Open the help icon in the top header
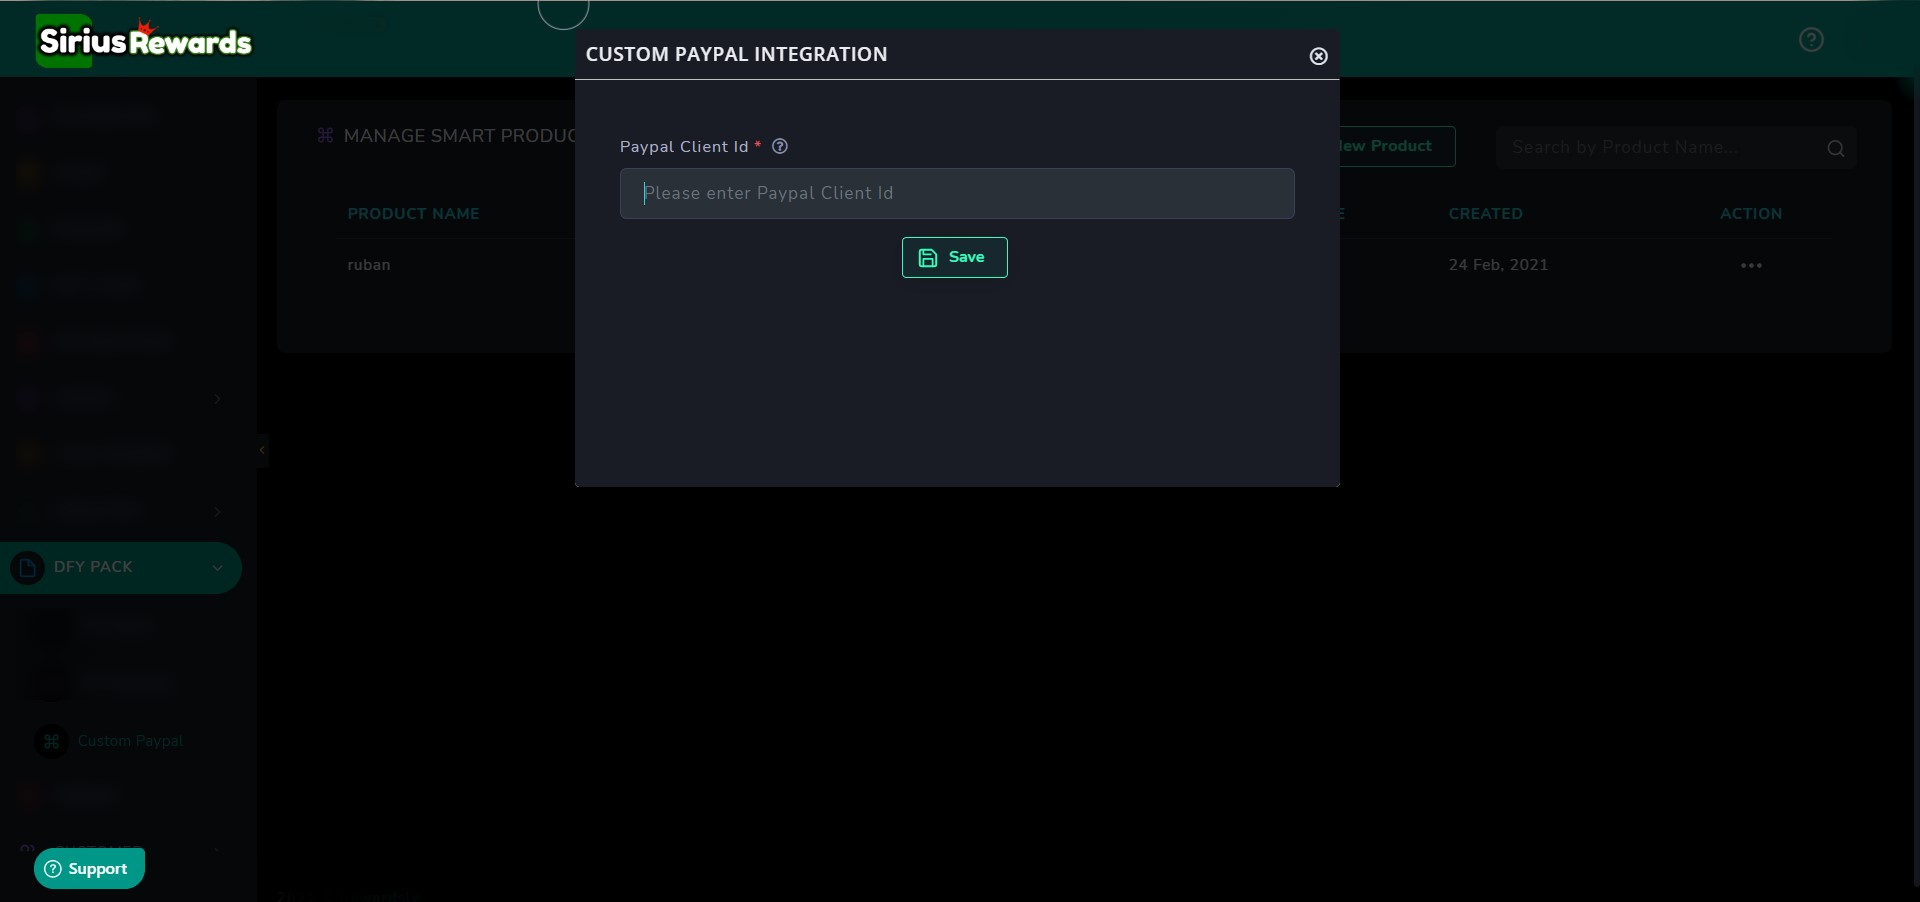The height and width of the screenshot is (902, 1920). click(1811, 40)
